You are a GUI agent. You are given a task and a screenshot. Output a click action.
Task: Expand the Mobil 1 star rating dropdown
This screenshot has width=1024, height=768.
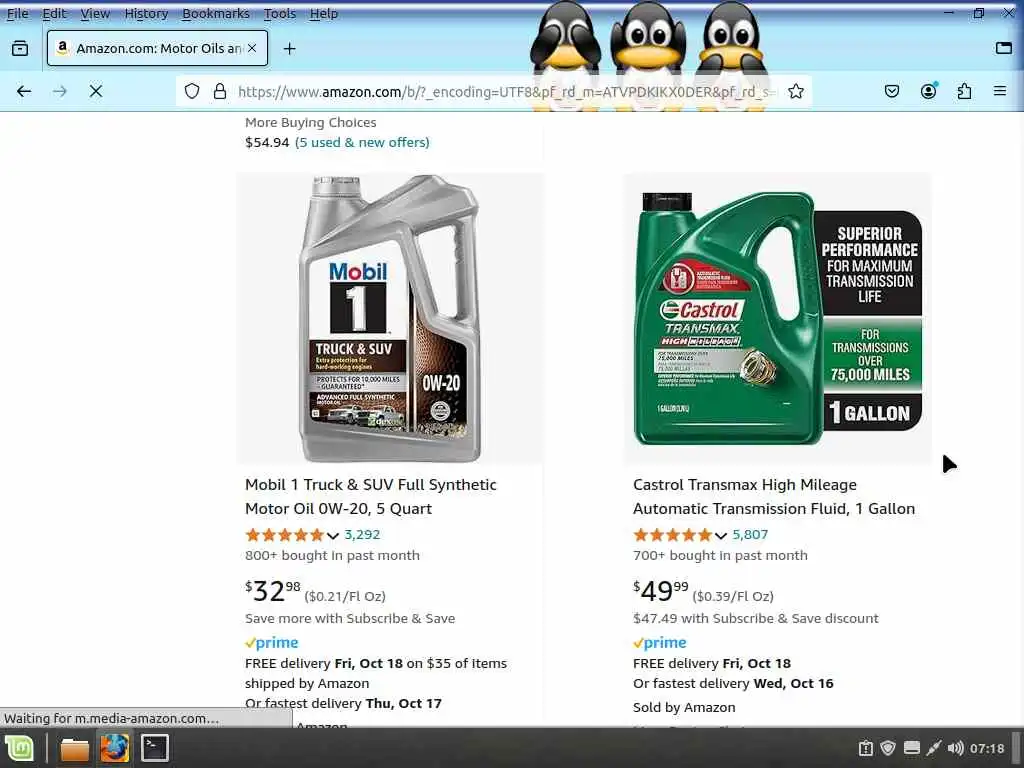(x=333, y=536)
